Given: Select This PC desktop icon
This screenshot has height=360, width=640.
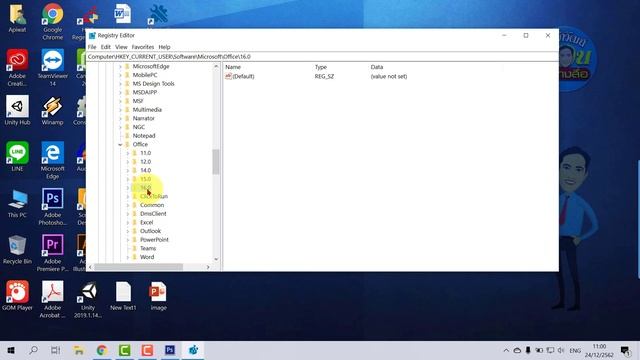Looking at the screenshot, I should (x=17, y=203).
